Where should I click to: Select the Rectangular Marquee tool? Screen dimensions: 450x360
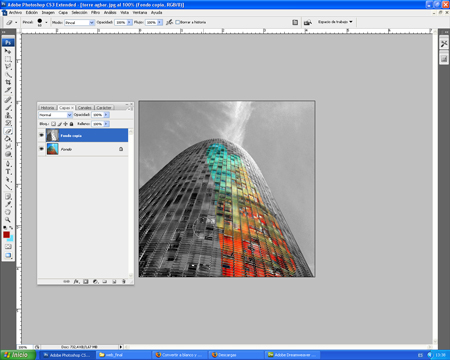(x=8, y=59)
